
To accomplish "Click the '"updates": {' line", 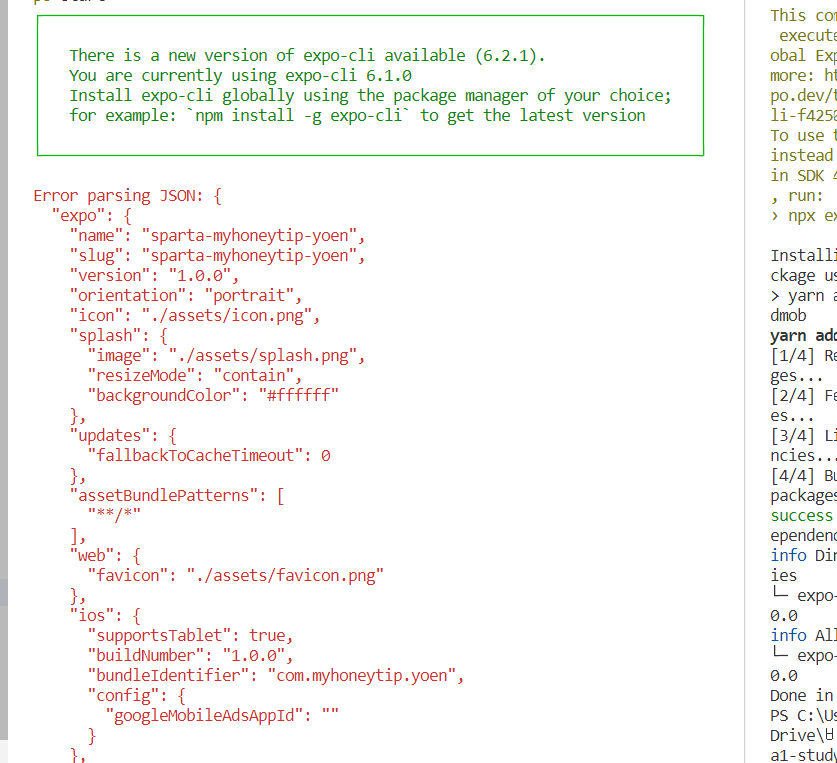I will click(x=123, y=436).
